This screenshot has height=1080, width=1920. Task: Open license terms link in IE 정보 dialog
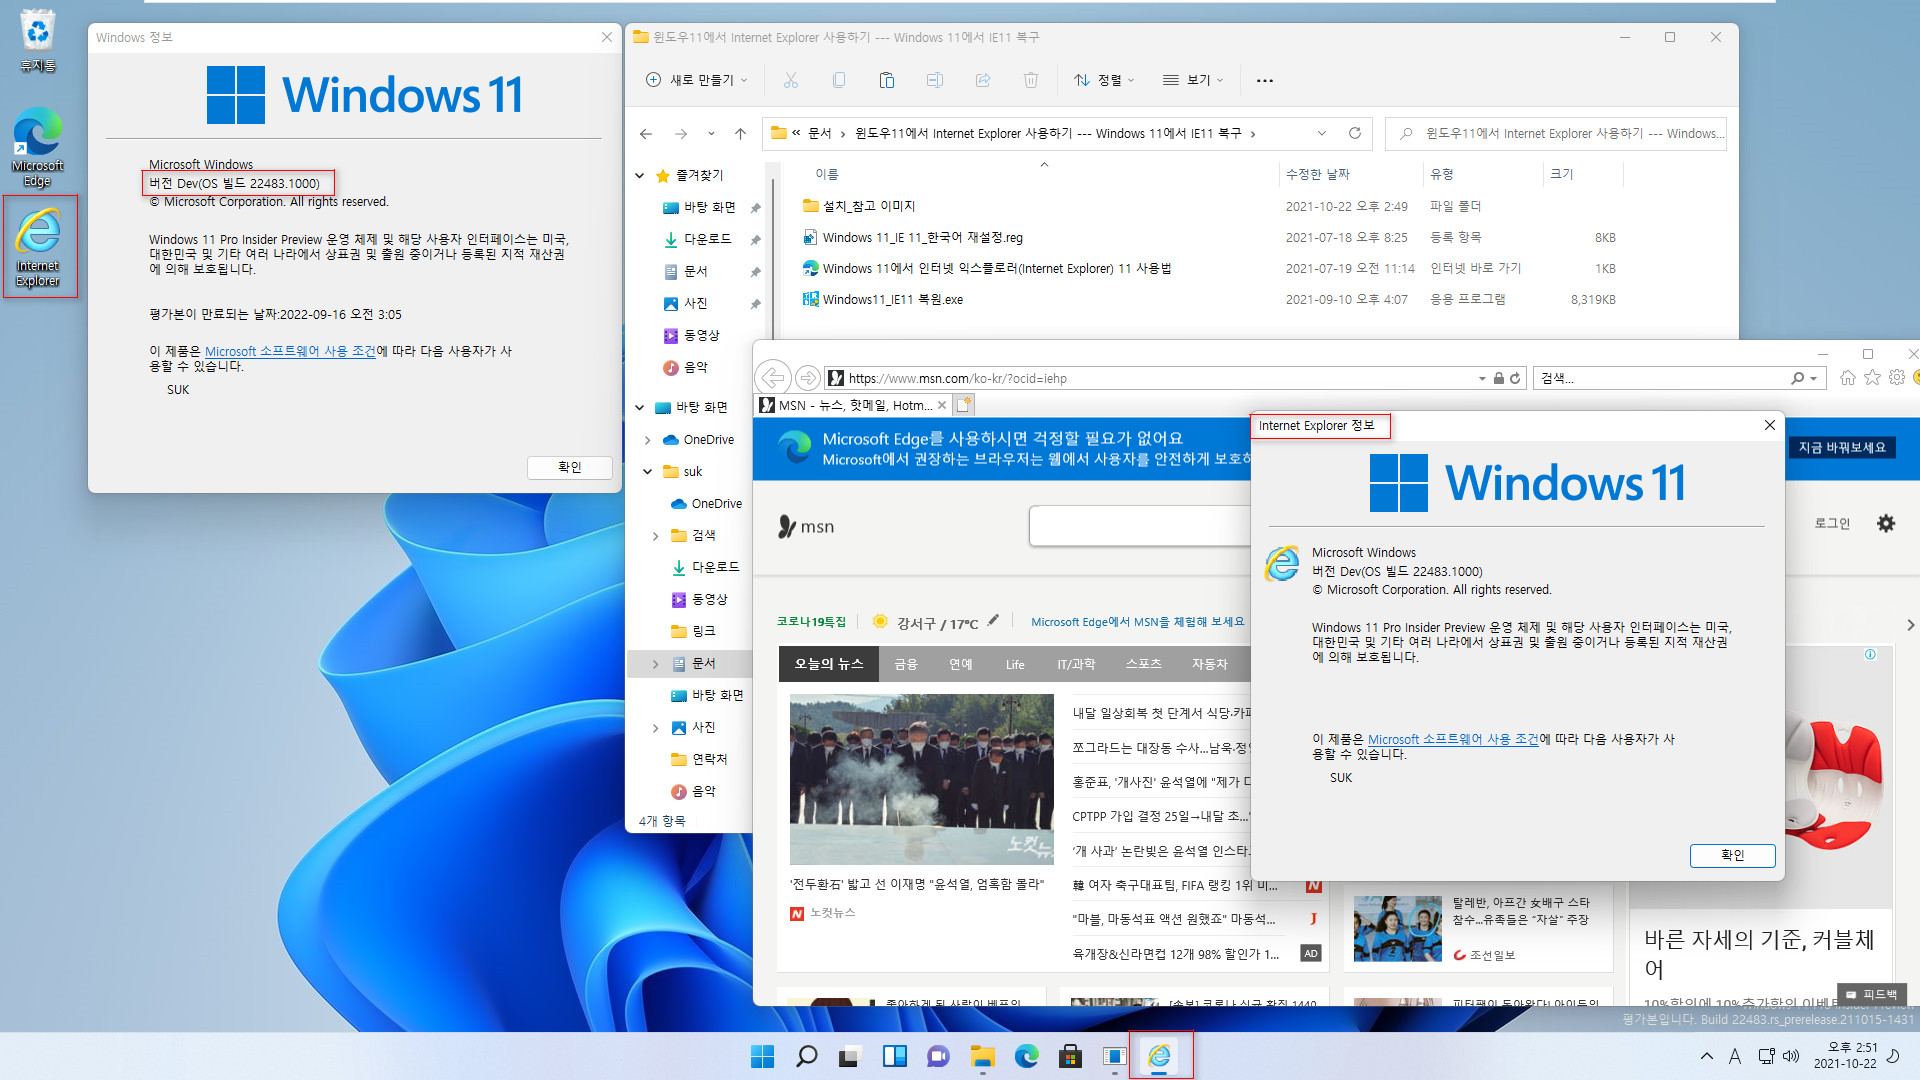coord(1453,739)
